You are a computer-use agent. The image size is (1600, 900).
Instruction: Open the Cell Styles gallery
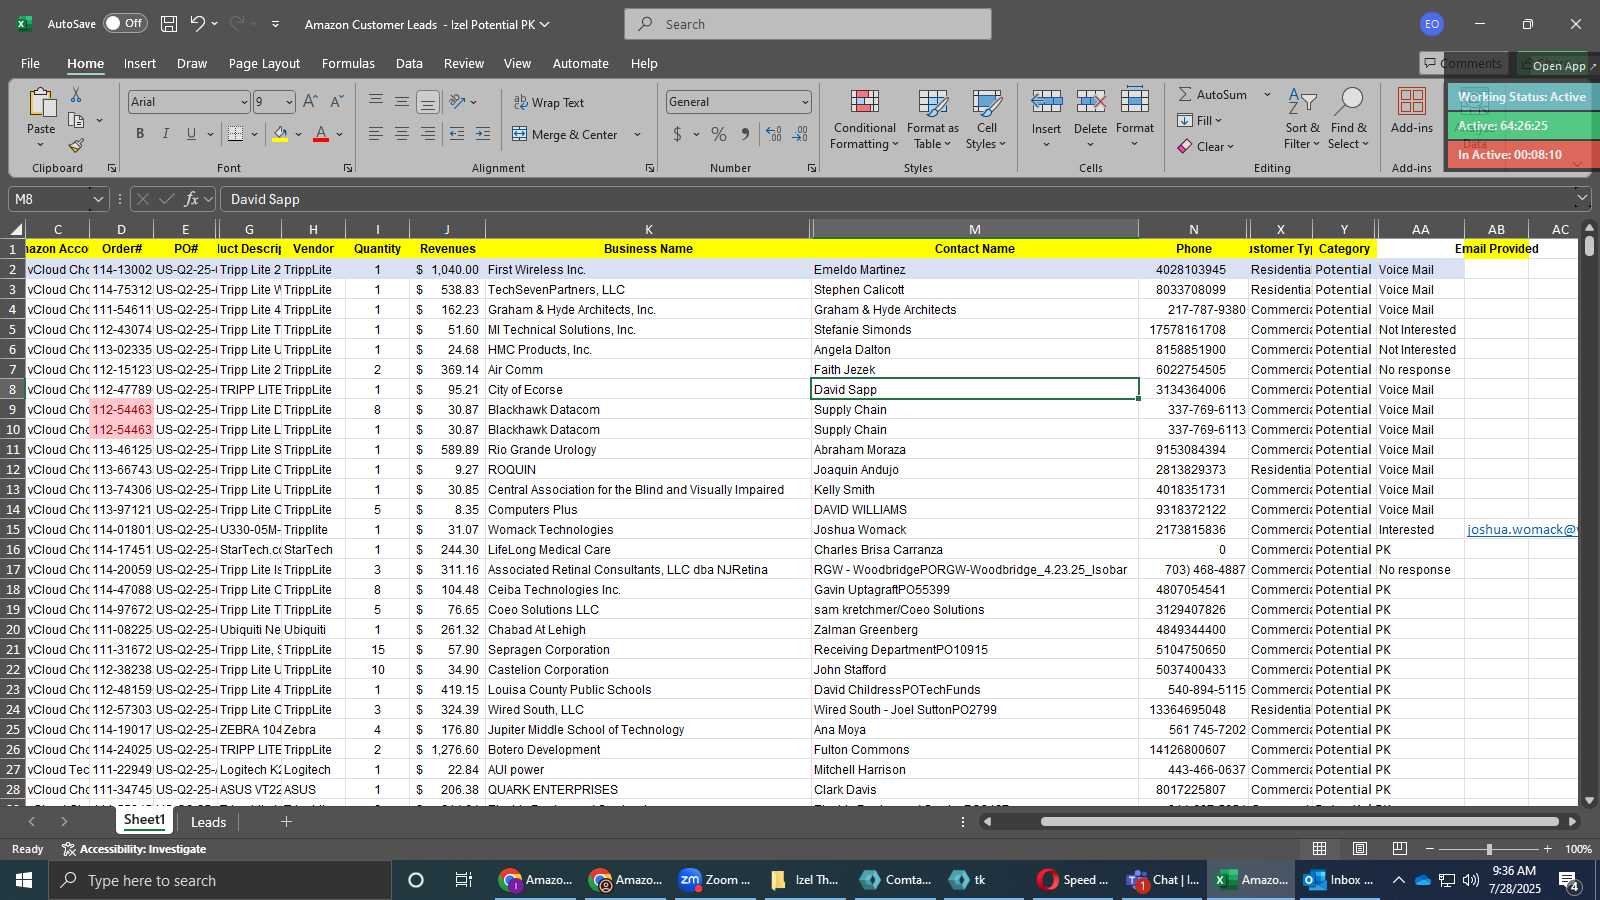click(986, 120)
